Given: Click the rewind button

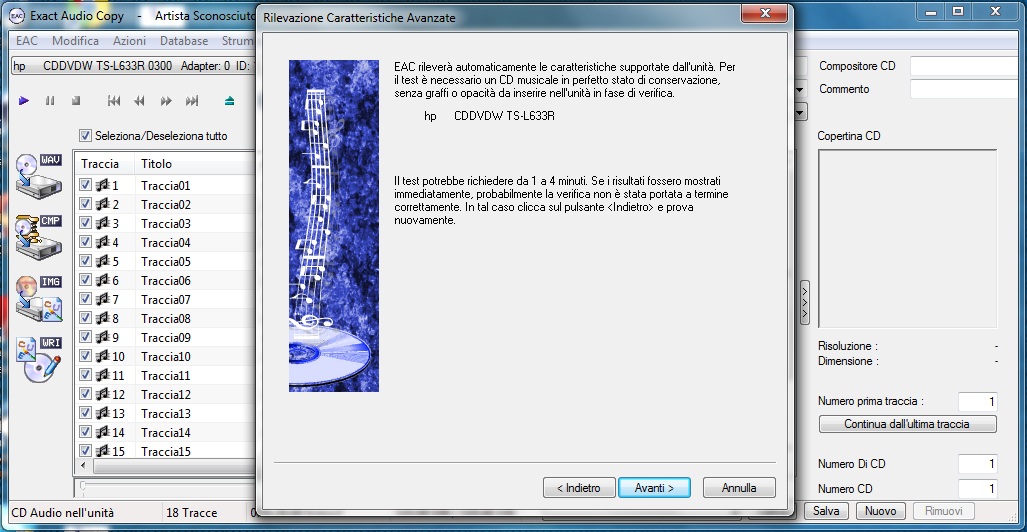Looking at the screenshot, I should point(140,101).
